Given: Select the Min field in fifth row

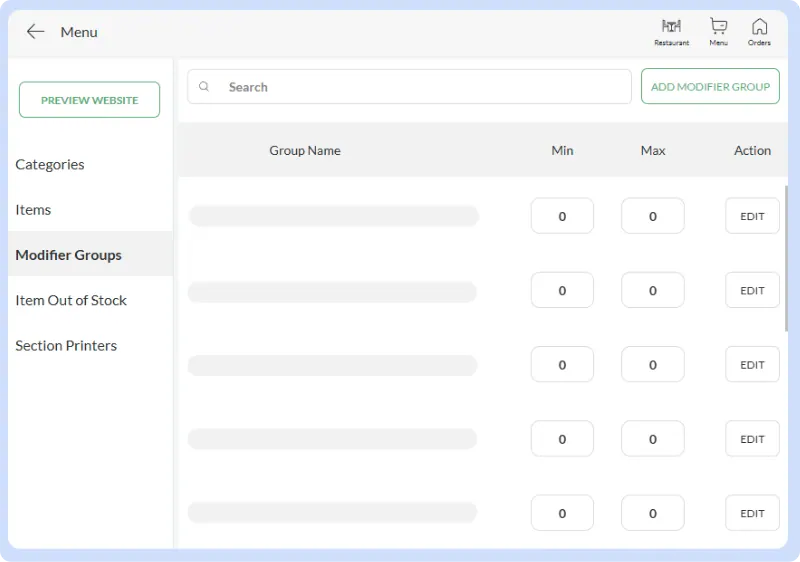Looking at the screenshot, I should [562, 514].
